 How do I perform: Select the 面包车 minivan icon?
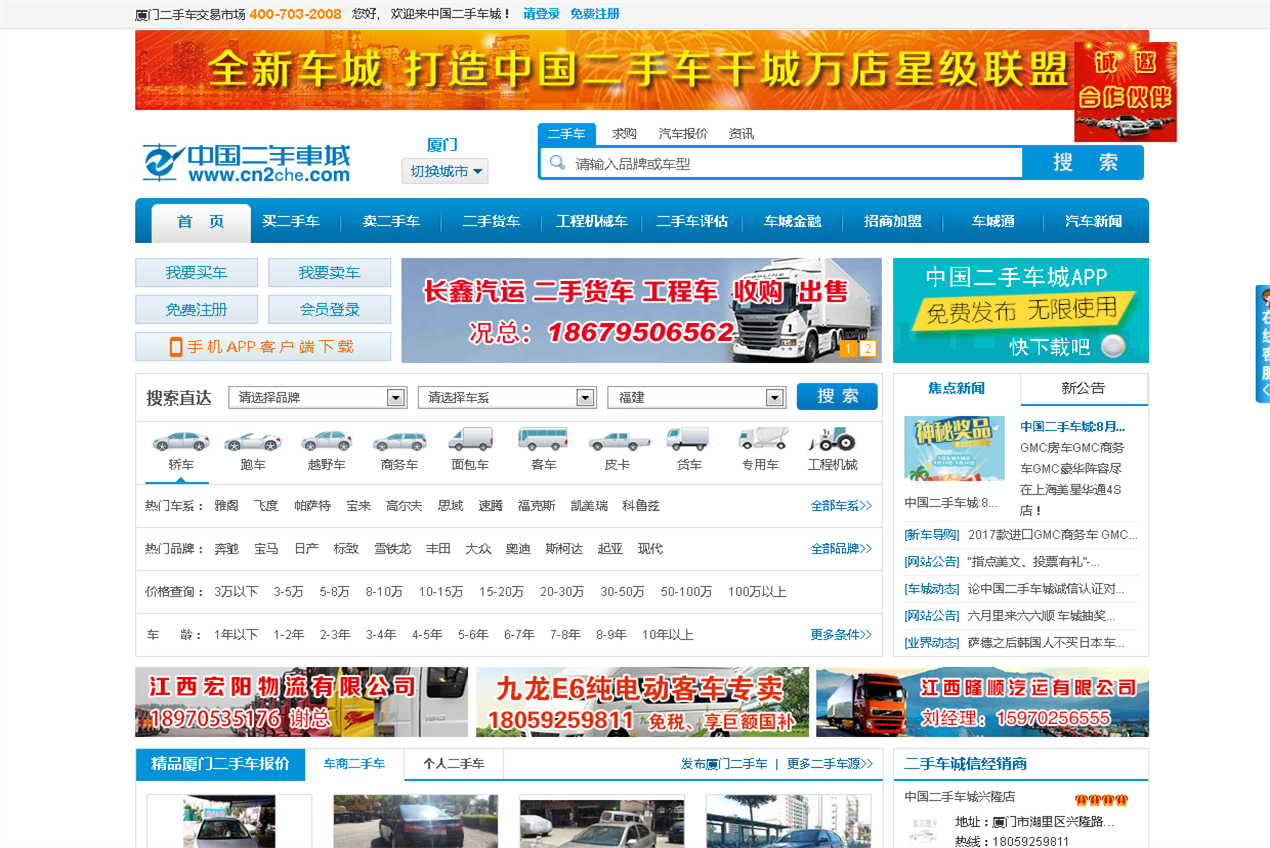click(470, 439)
